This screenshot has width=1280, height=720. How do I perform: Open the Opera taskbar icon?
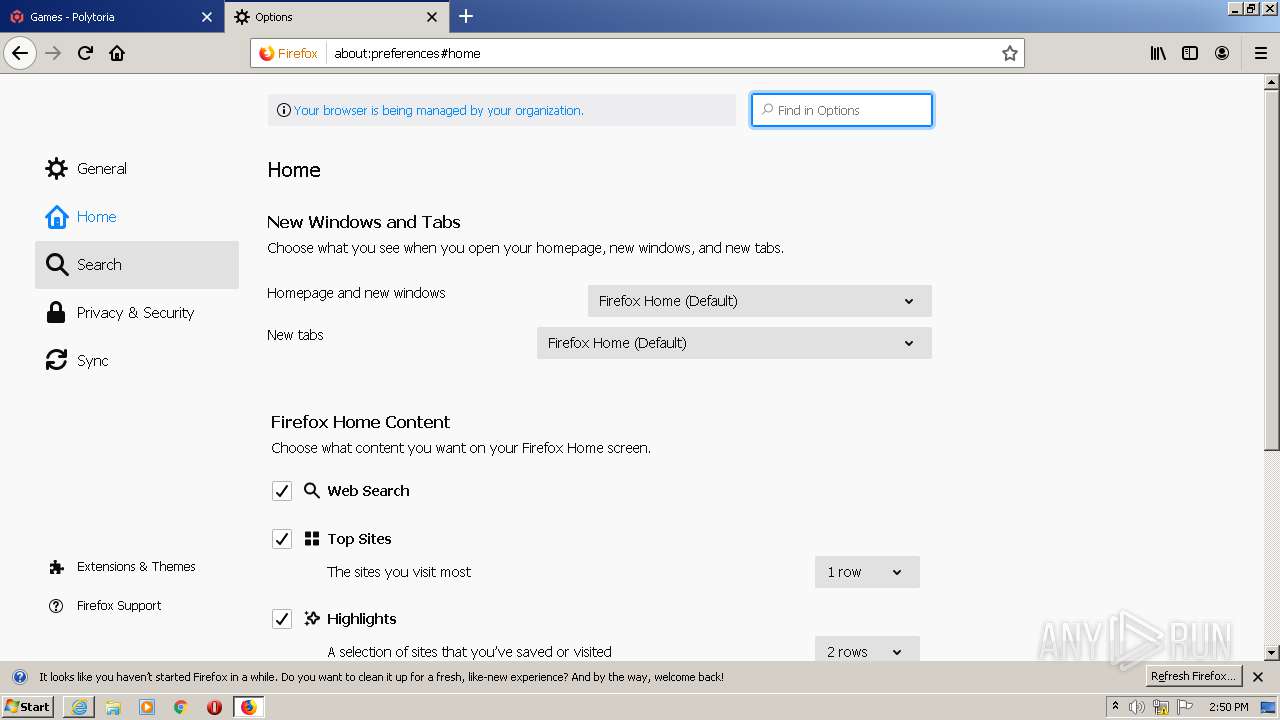[x=215, y=707]
